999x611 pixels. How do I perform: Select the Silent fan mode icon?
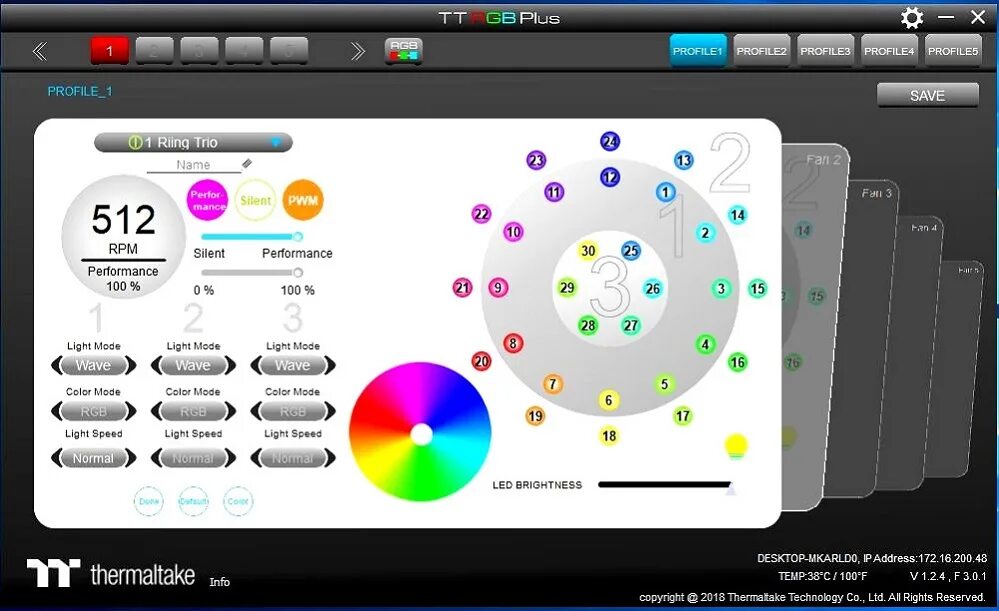[255, 200]
